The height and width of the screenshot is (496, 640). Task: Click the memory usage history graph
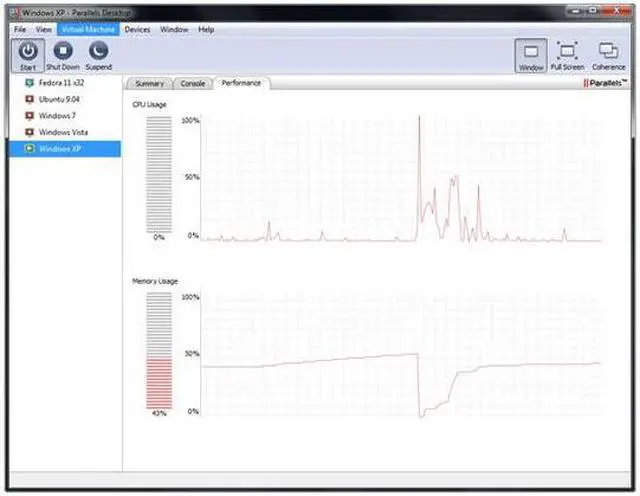point(401,354)
